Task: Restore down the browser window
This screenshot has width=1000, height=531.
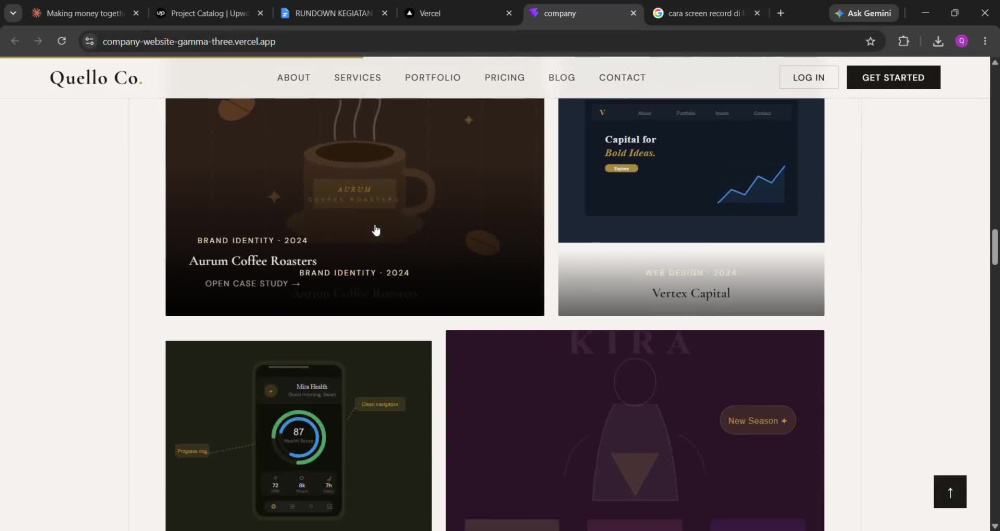Action: [x=955, y=13]
